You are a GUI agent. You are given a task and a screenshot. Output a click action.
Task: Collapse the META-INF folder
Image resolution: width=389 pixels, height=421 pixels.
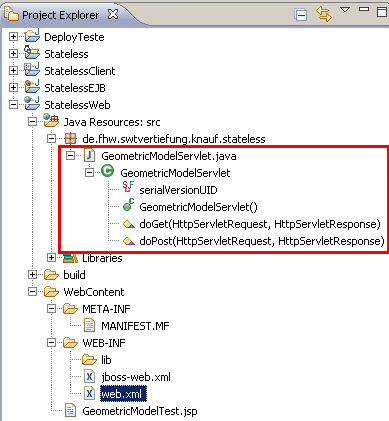click(x=51, y=308)
